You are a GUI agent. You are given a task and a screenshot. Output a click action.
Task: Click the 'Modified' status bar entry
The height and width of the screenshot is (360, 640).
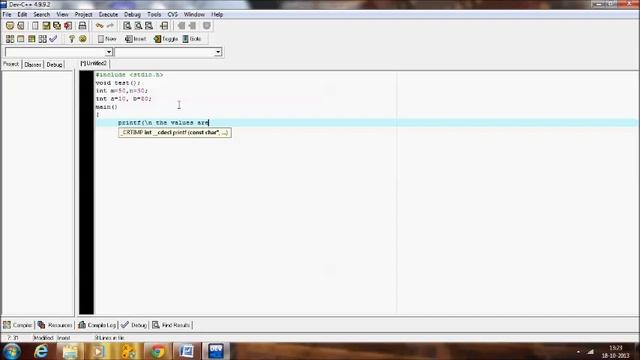click(x=43, y=338)
